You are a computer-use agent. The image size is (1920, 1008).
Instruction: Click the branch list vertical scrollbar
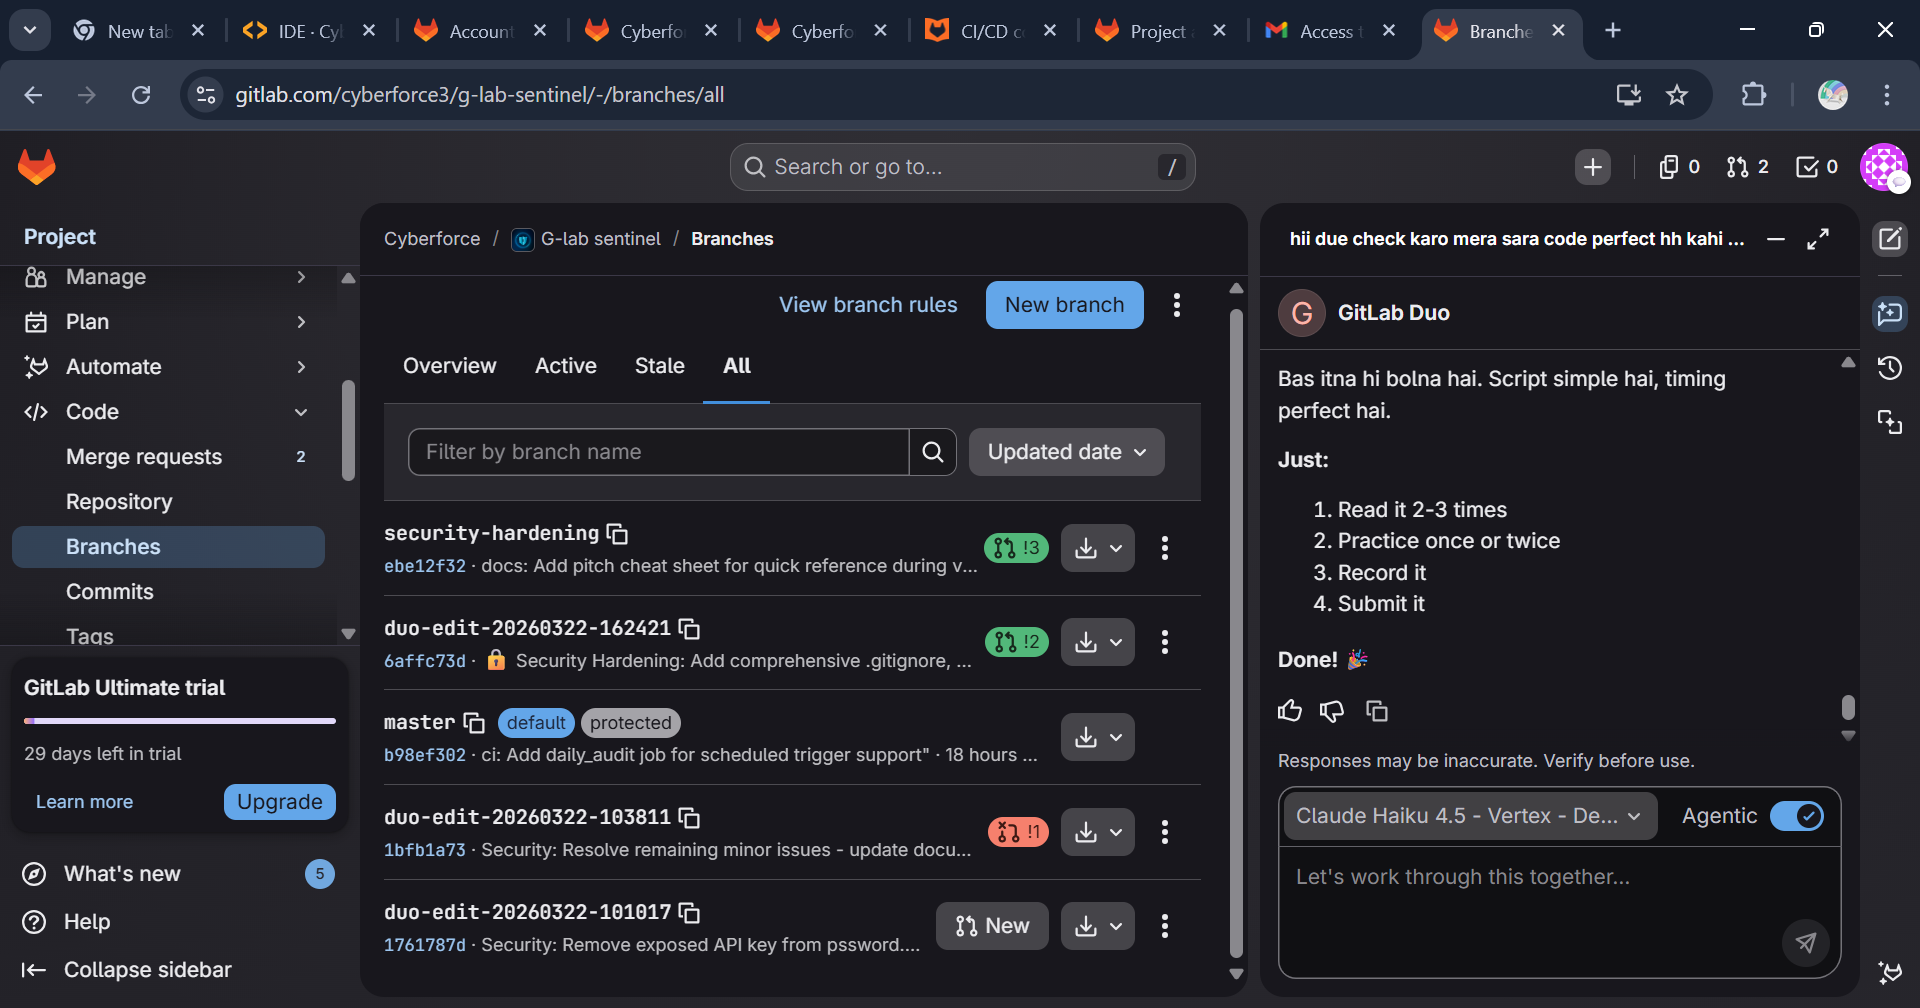coord(1236,632)
